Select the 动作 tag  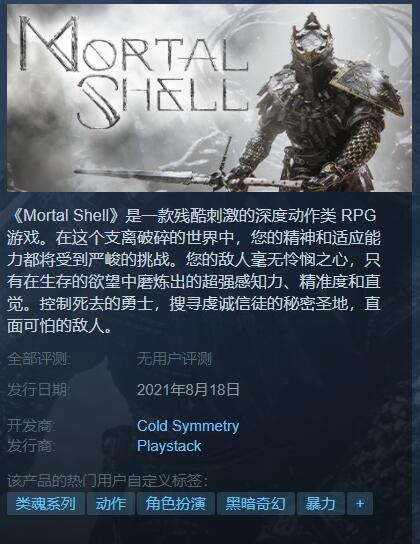pyautogui.click(x=111, y=503)
